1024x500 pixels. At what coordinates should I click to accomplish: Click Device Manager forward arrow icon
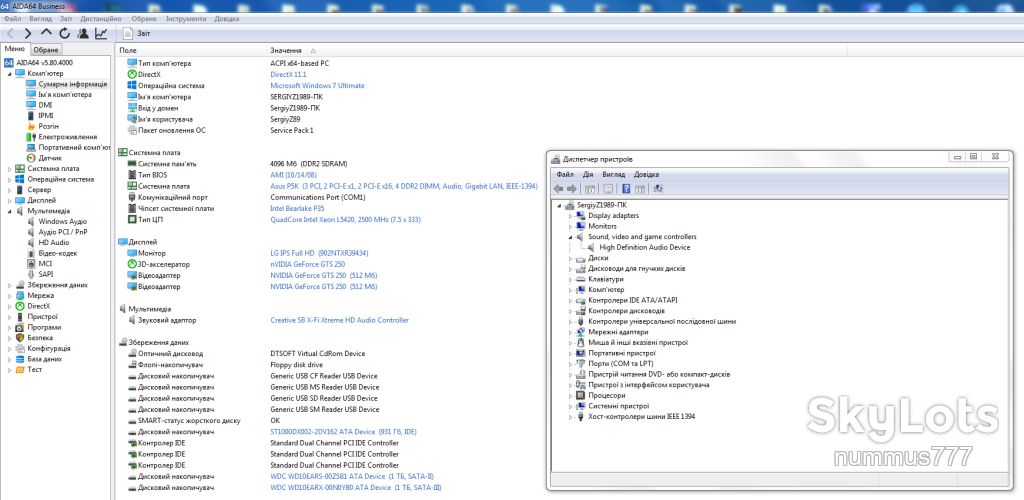click(572, 189)
